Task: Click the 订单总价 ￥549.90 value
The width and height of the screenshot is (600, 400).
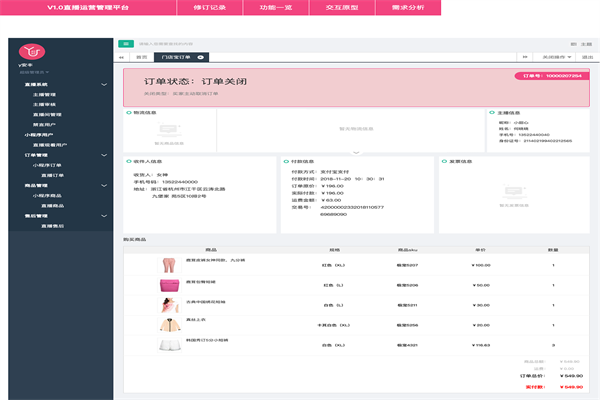Action: pyautogui.click(x=571, y=376)
